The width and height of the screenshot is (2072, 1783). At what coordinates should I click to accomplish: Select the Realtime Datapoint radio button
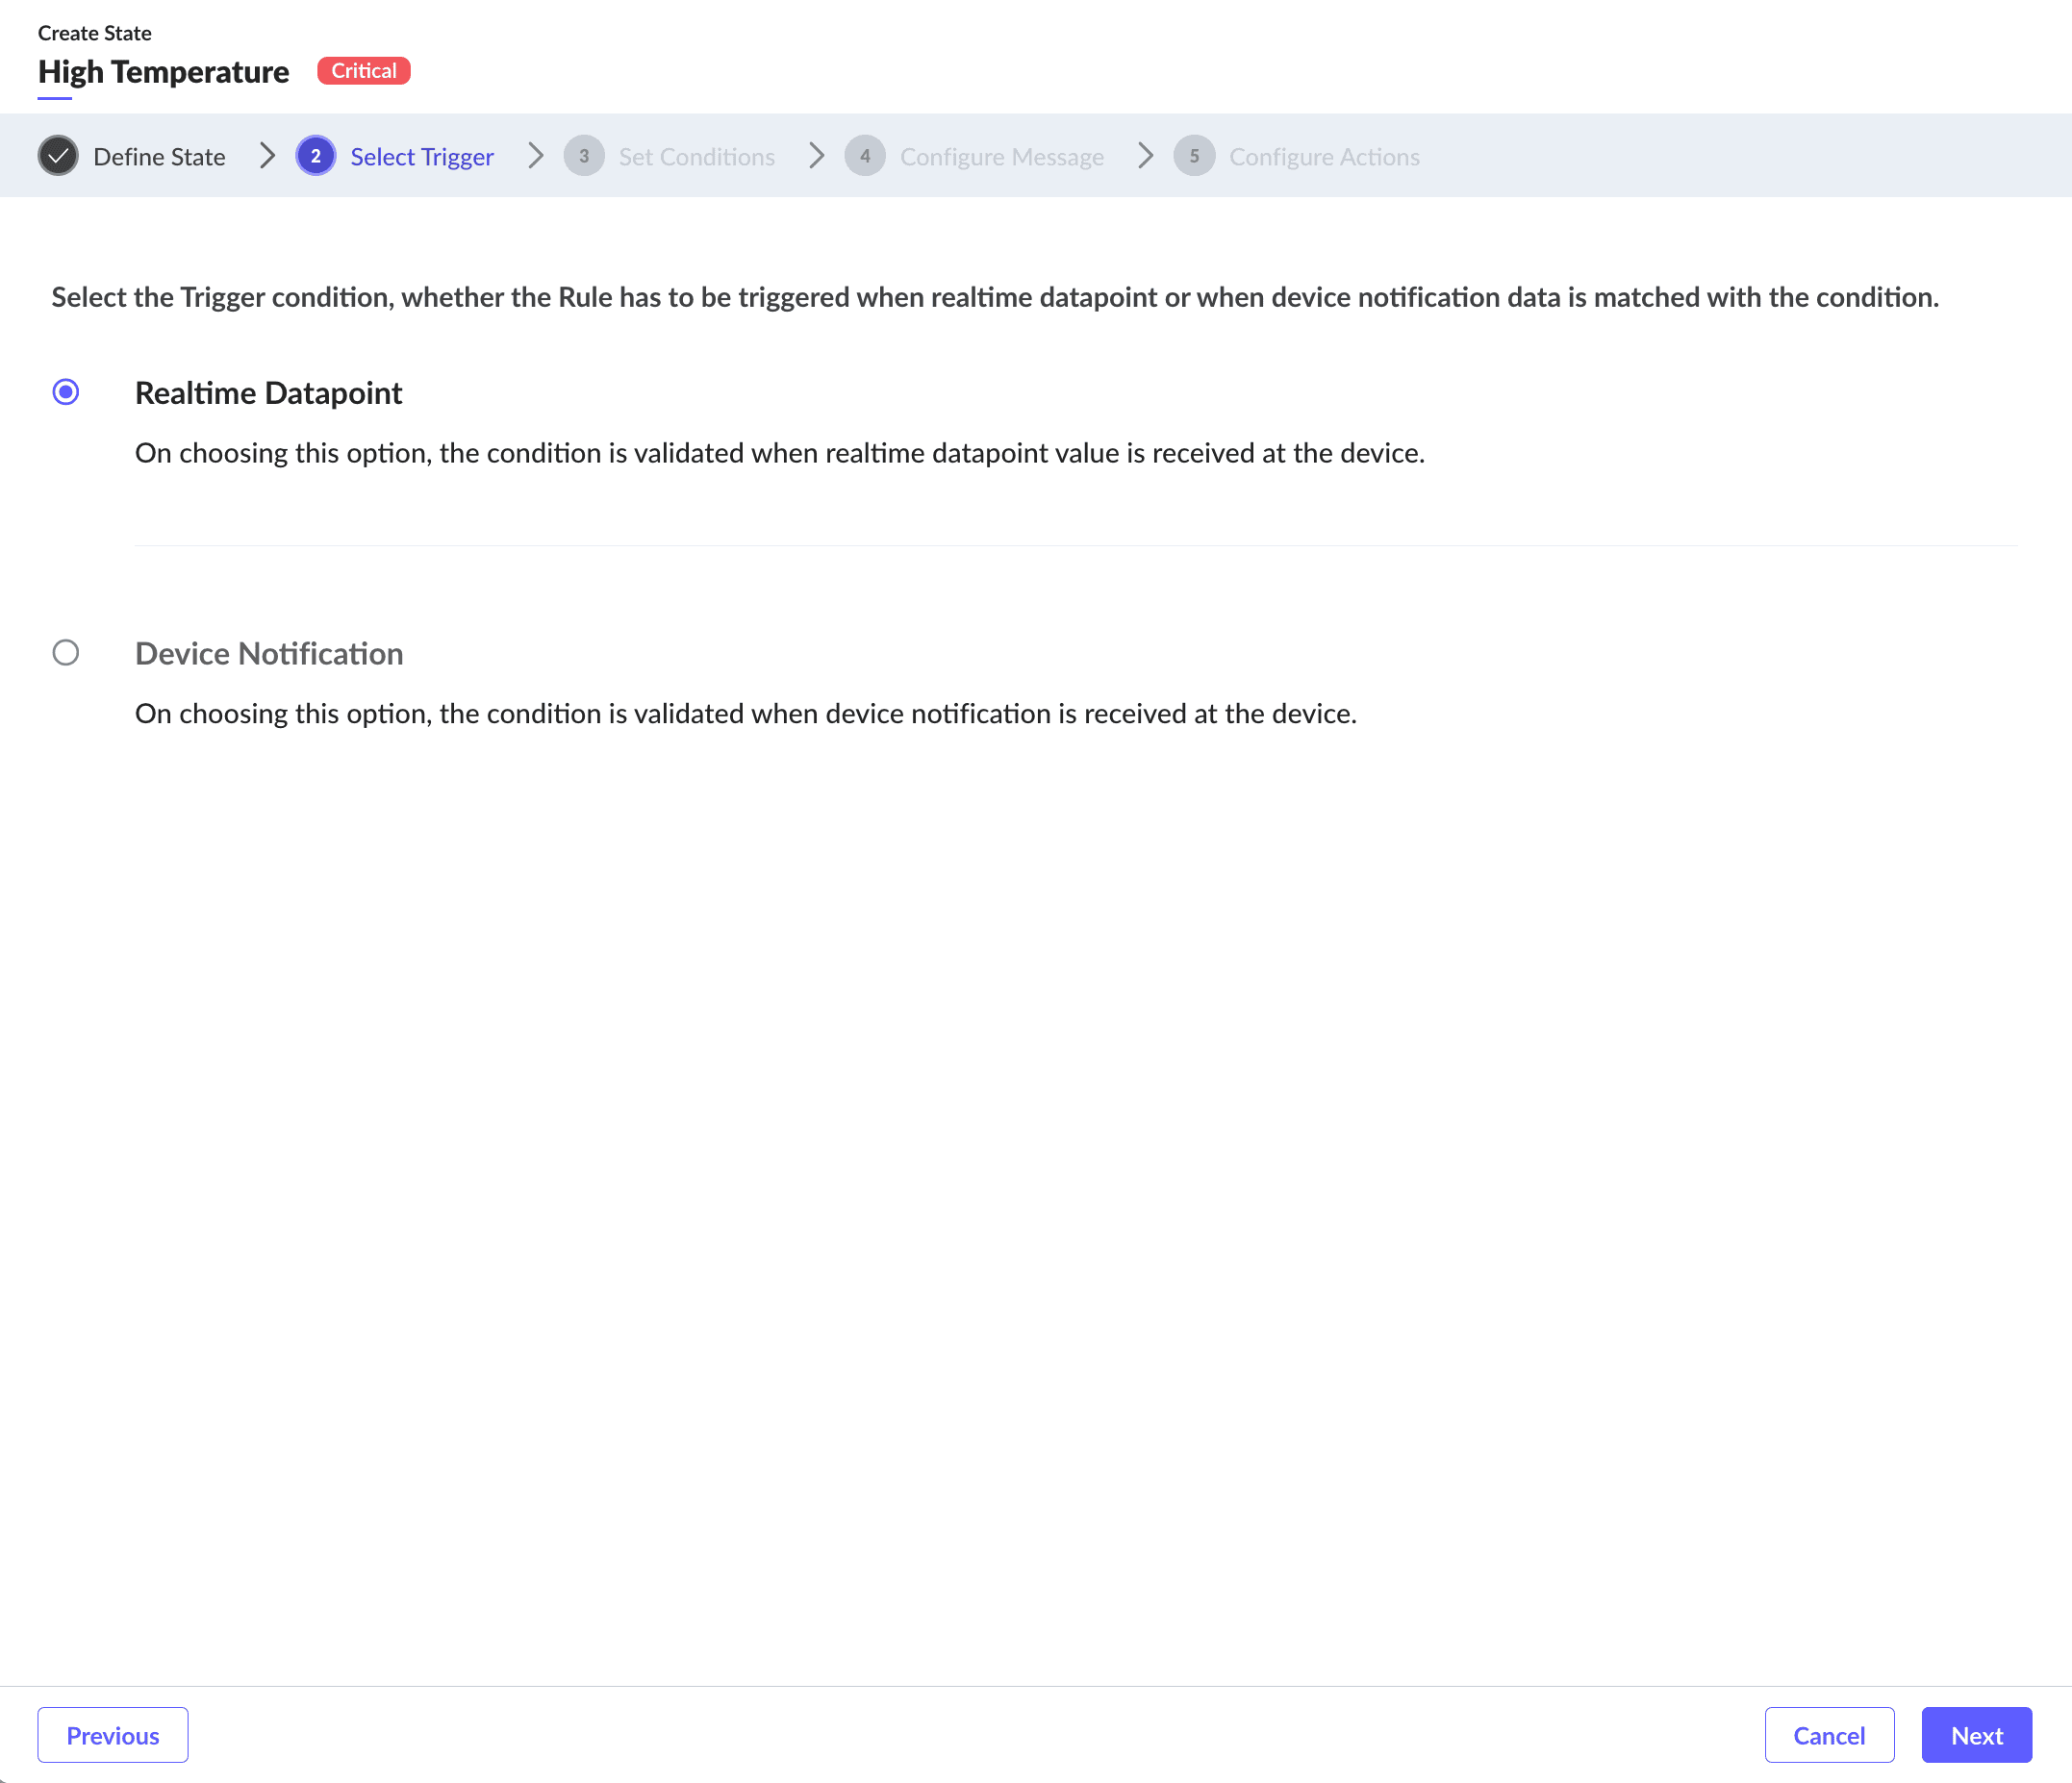(x=66, y=392)
